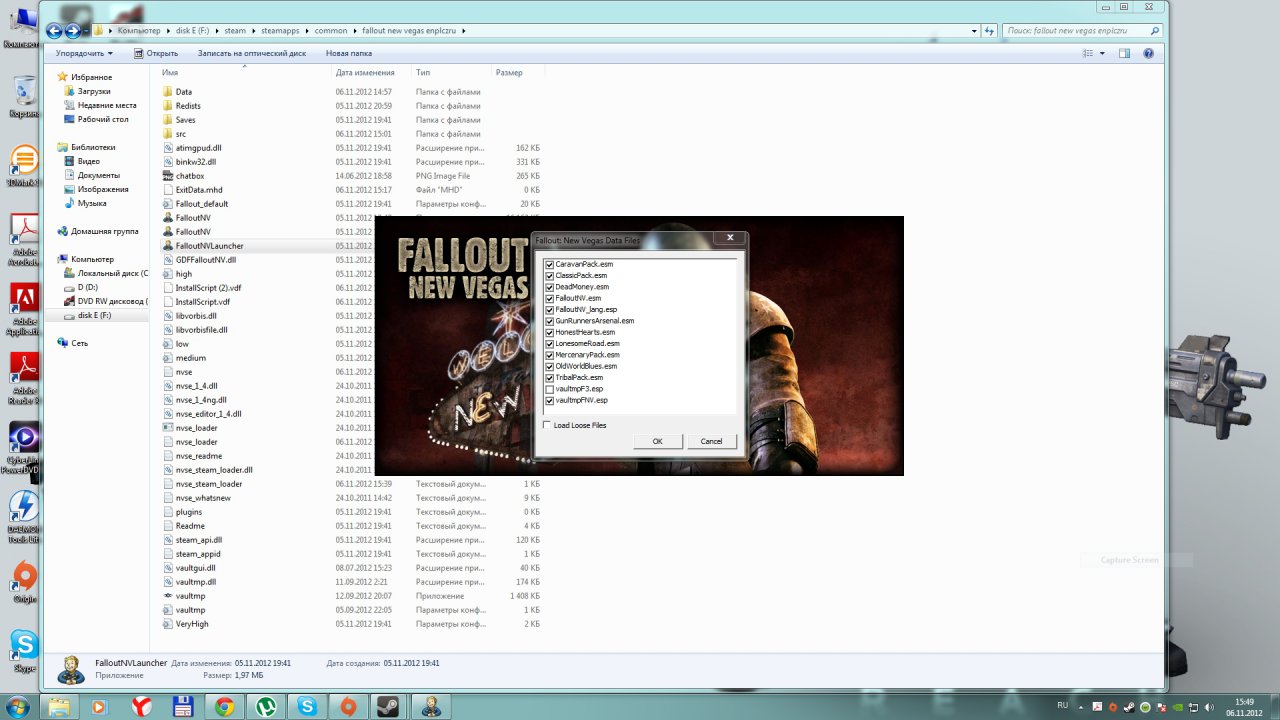Image resolution: width=1280 pixels, height=720 pixels.
Task: Enable the vaultmpF3.esp checkbox
Action: click(550, 389)
